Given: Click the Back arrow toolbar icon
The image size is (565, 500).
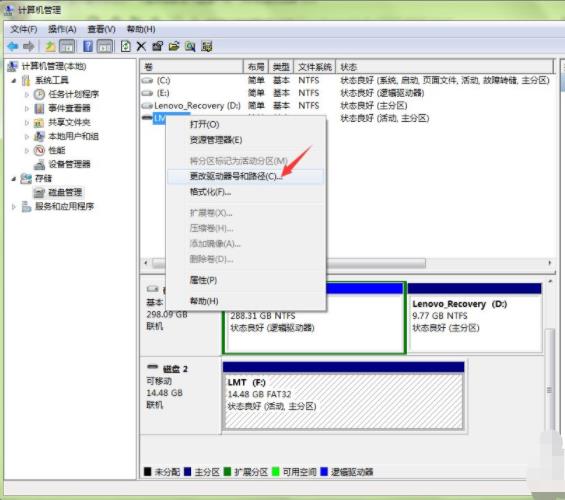Looking at the screenshot, I should pos(13,46).
